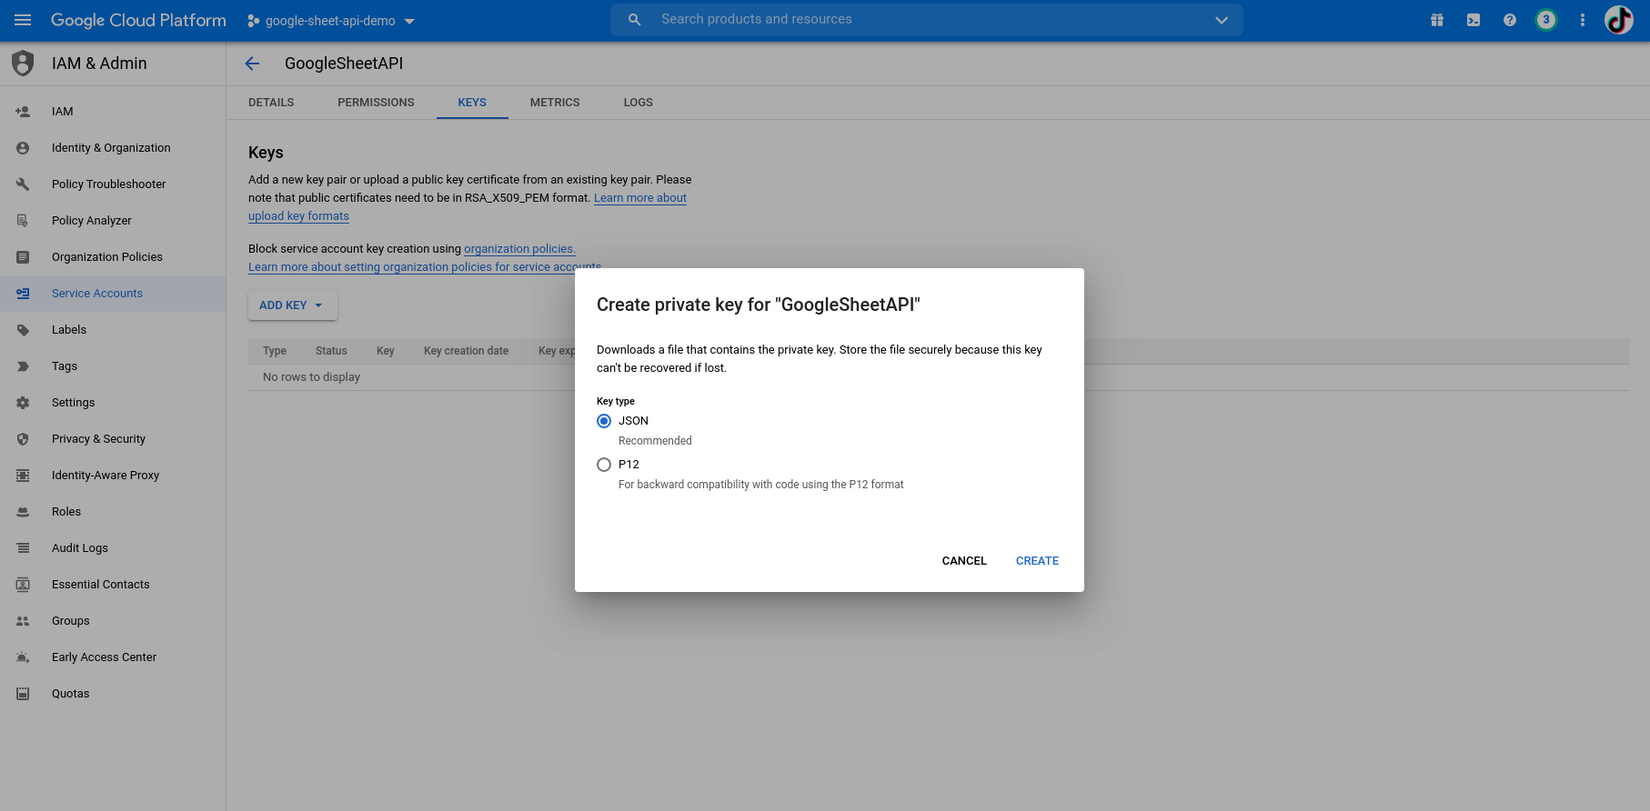The width and height of the screenshot is (1650, 811).
Task: Click the Essential Contacts icon
Action: coord(23,585)
